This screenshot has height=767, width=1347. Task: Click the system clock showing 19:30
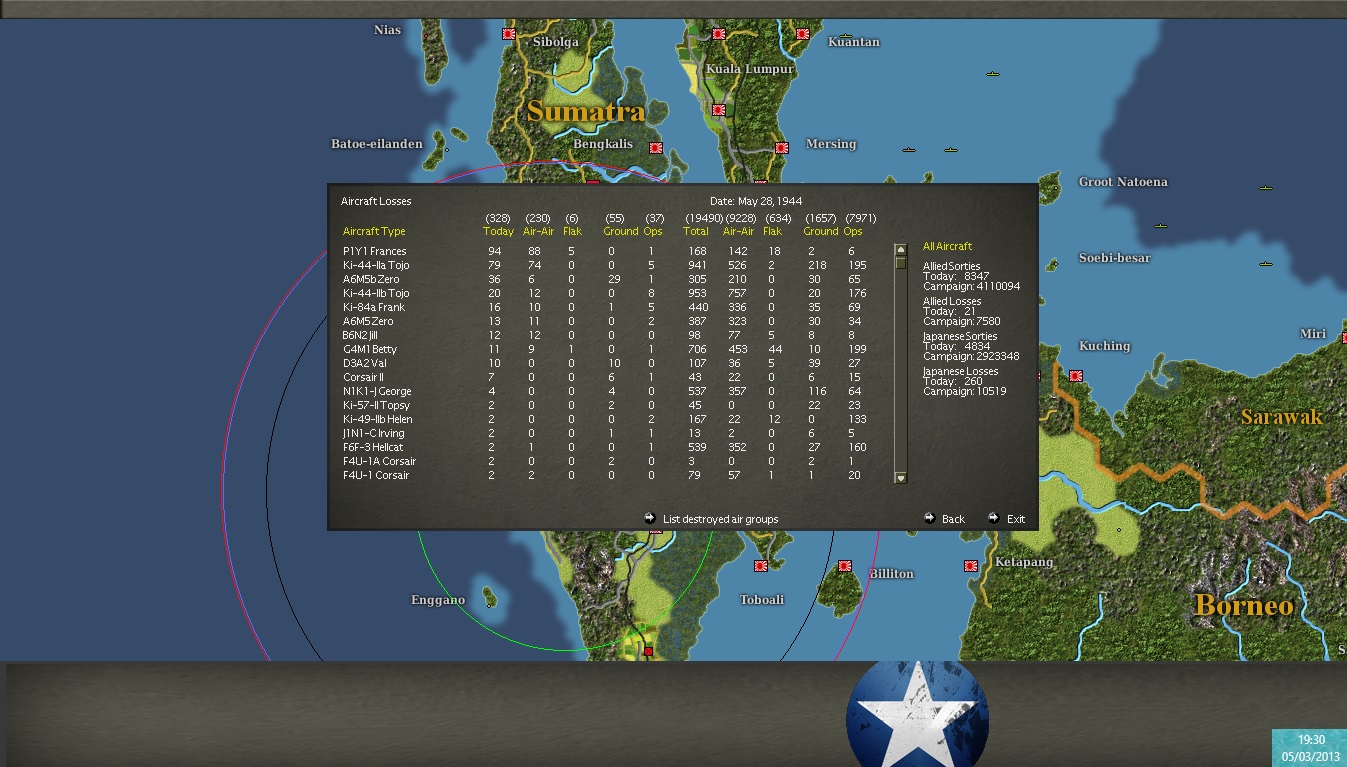pos(1309,740)
